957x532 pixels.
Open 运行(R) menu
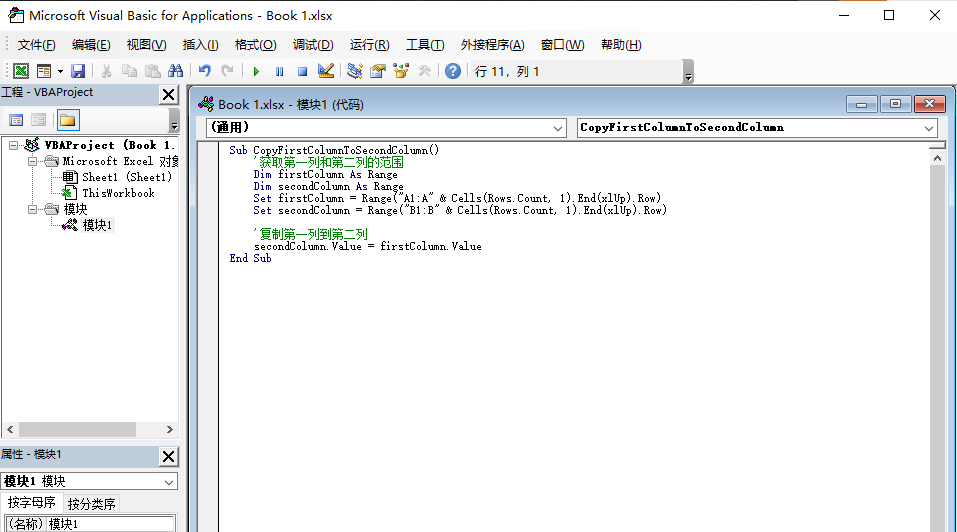point(369,45)
